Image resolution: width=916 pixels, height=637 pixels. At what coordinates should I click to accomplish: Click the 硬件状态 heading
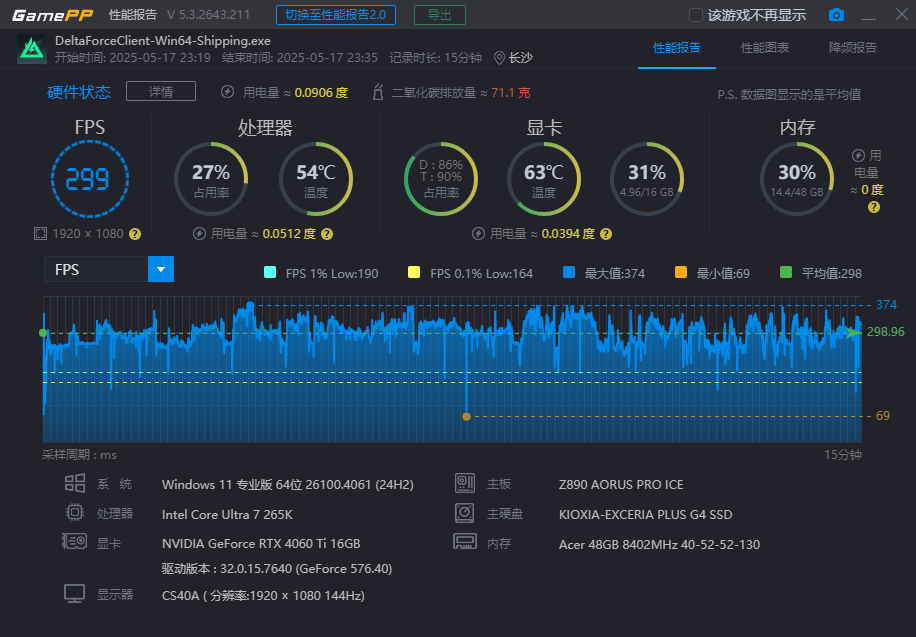tap(79, 92)
